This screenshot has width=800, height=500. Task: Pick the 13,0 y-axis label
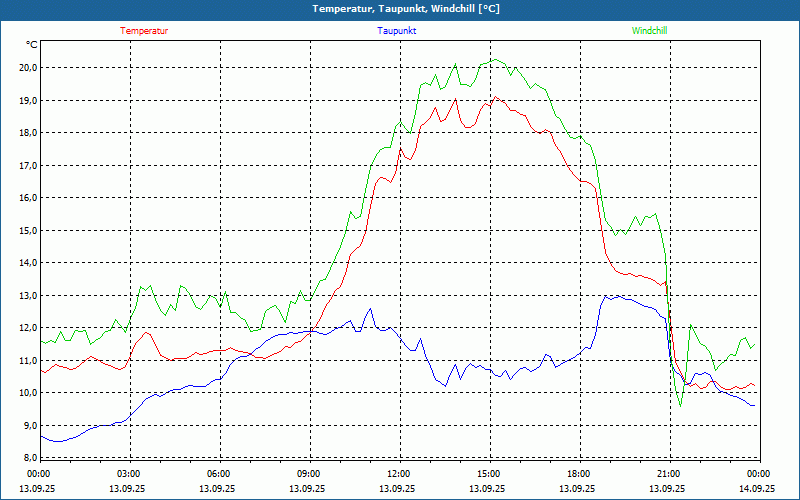[x=26, y=295]
